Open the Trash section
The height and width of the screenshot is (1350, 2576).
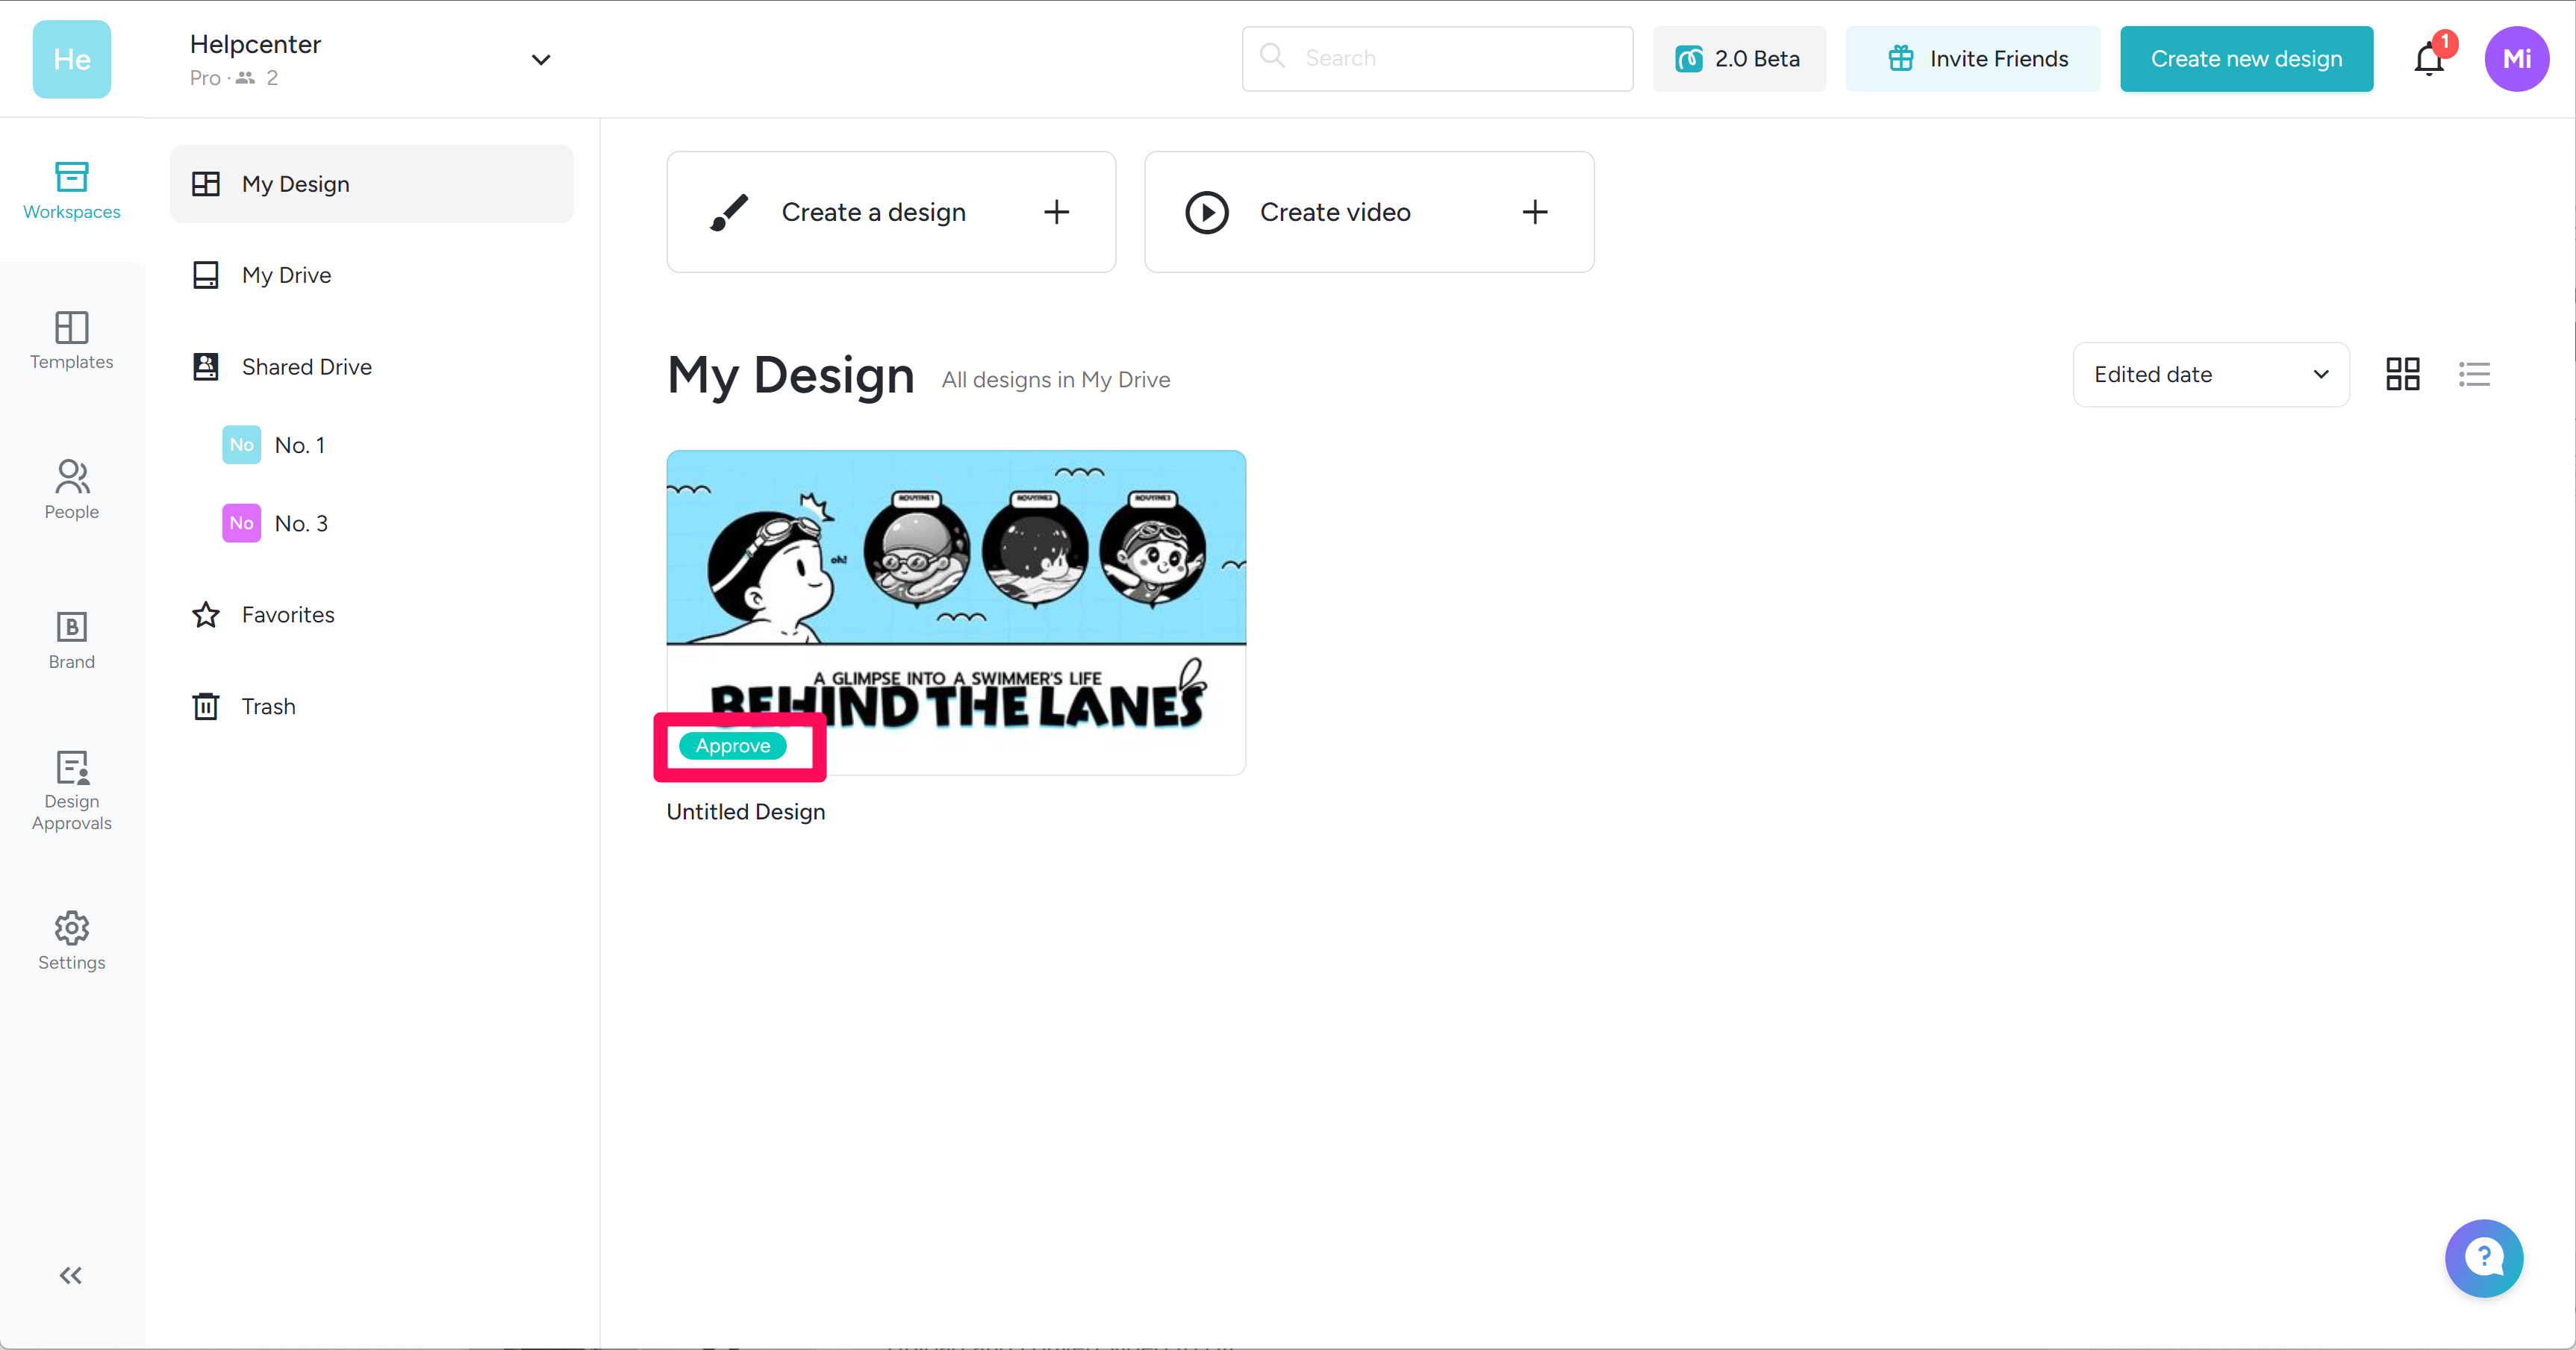[268, 706]
